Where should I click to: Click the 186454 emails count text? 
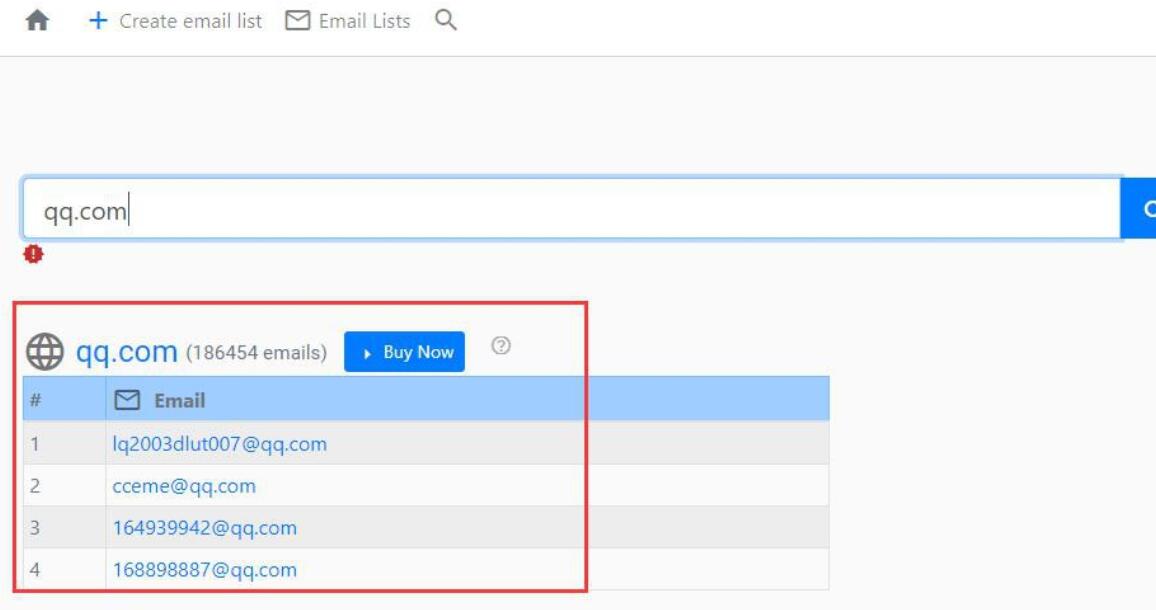(256, 353)
